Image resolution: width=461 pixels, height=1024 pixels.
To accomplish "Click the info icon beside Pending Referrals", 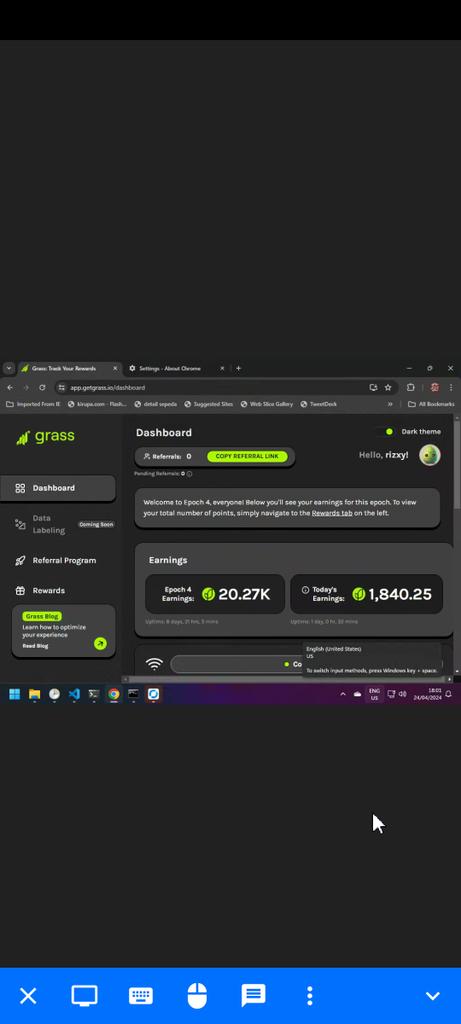I will tap(189, 473).
